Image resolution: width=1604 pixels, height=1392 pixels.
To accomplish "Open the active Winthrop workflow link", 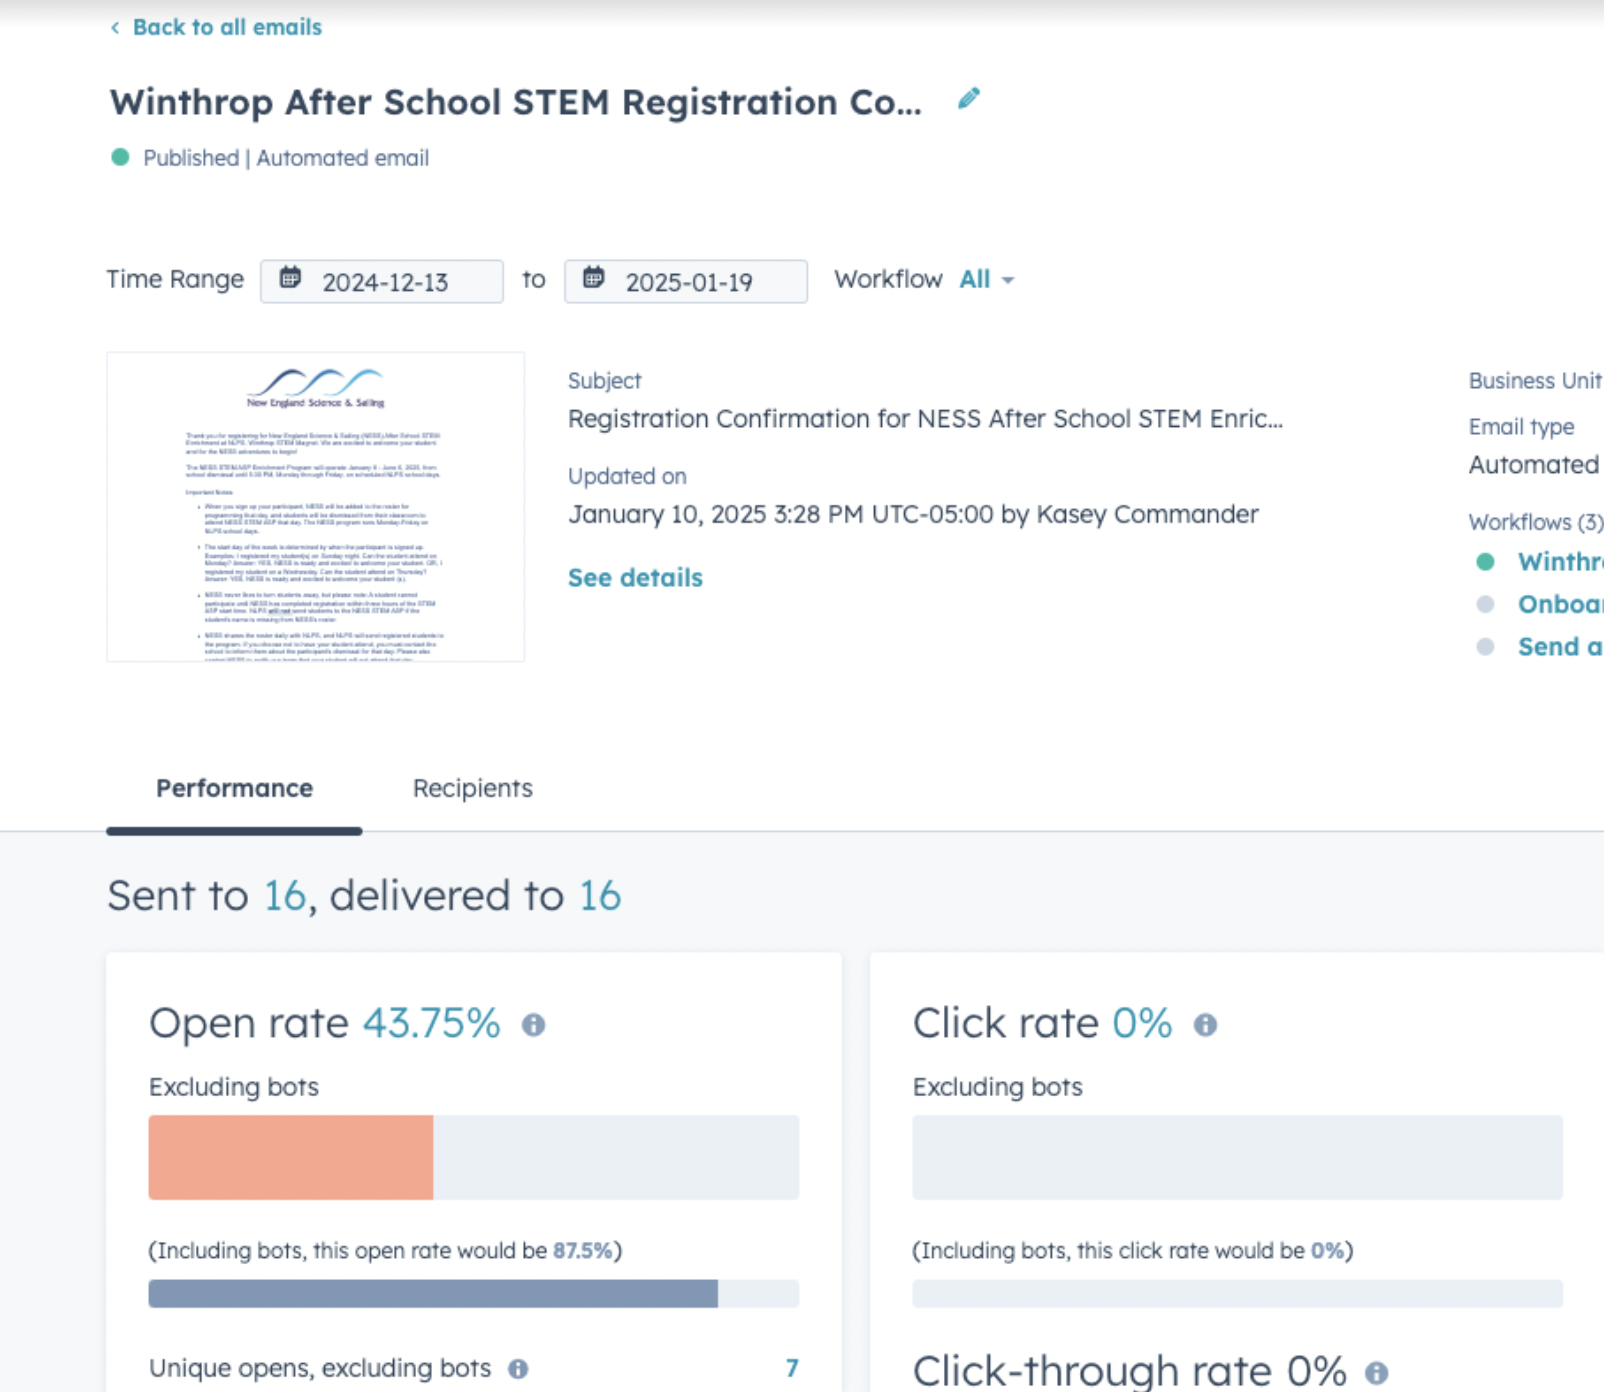I will click(x=1559, y=562).
